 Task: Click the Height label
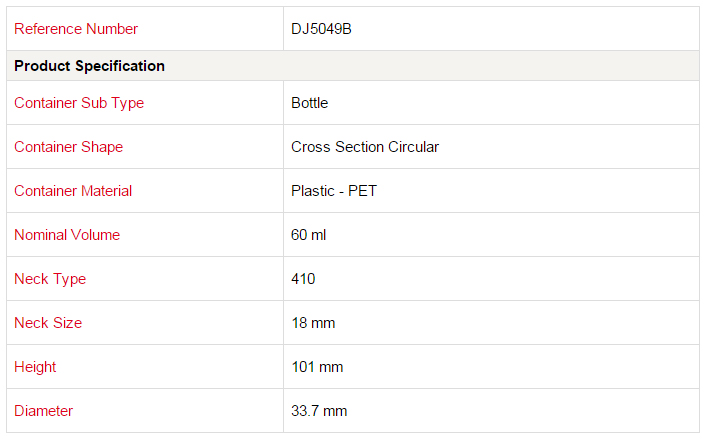[x=34, y=367]
